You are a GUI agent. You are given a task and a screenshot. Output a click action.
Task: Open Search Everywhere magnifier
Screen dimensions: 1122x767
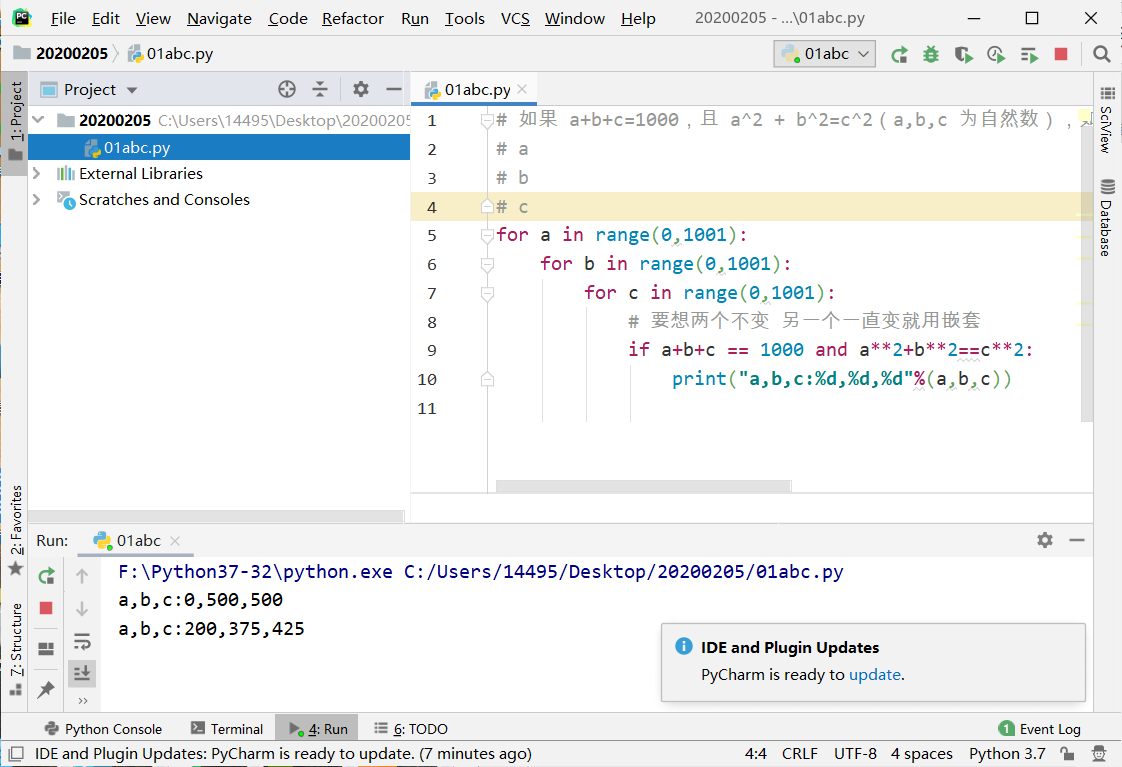(1101, 54)
